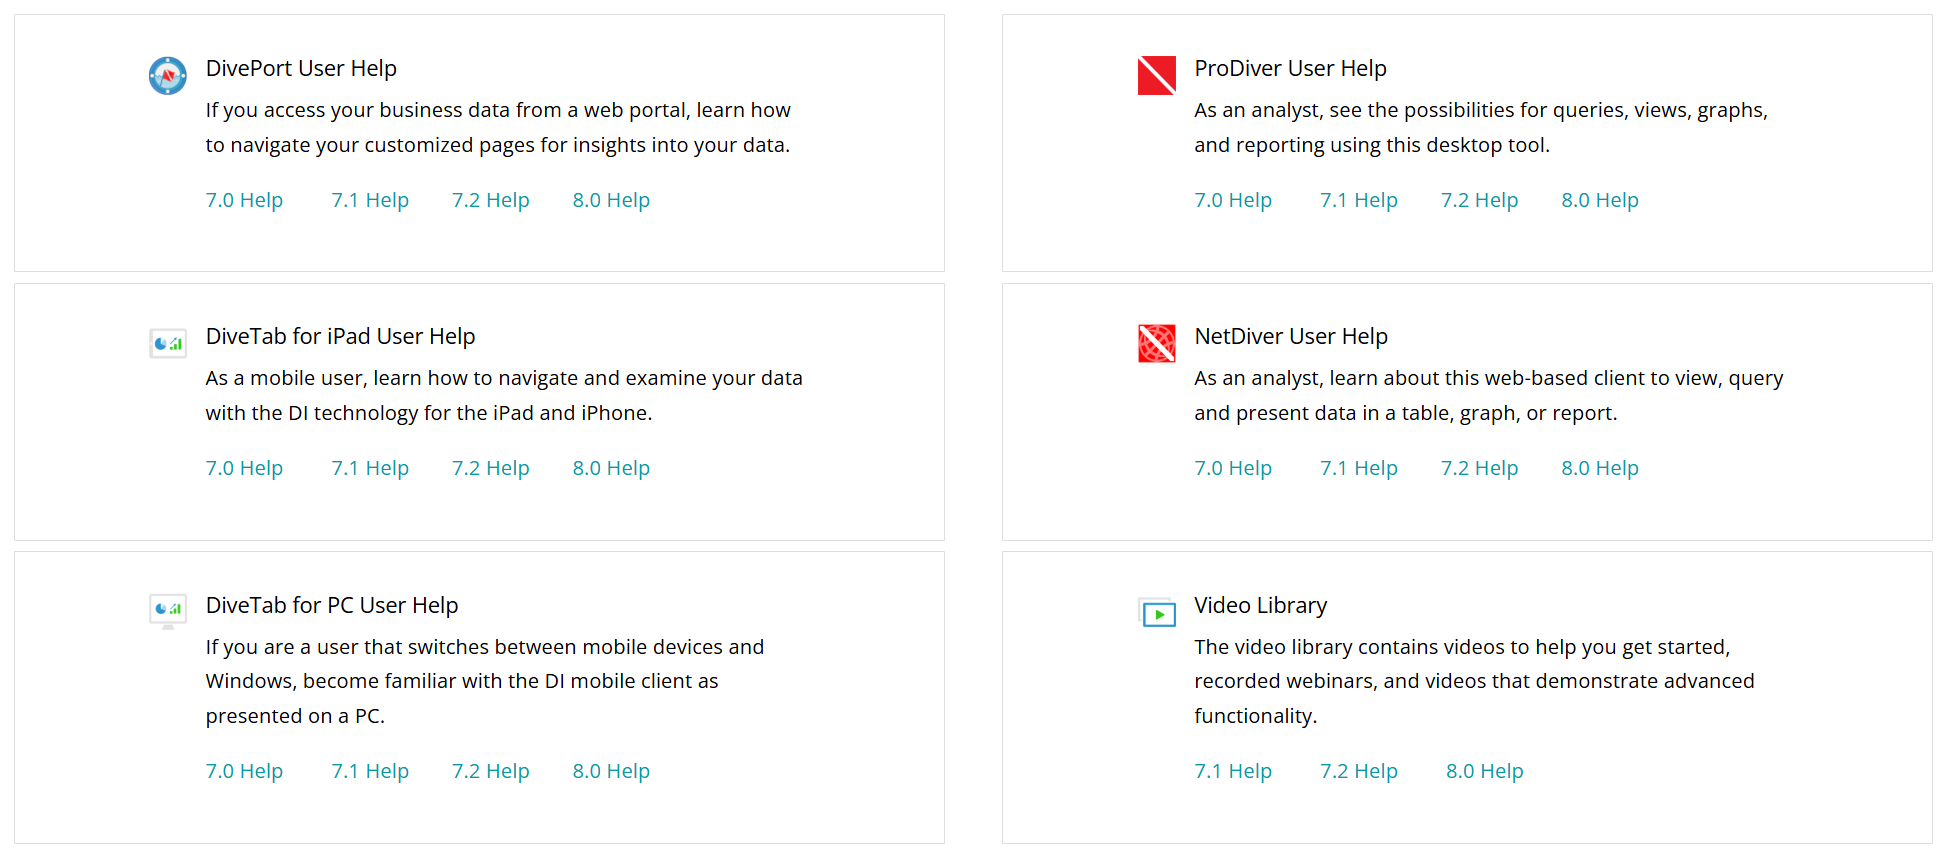Open DiveTab for PC 7.1 Help
The image size is (1946, 852).
tap(370, 771)
